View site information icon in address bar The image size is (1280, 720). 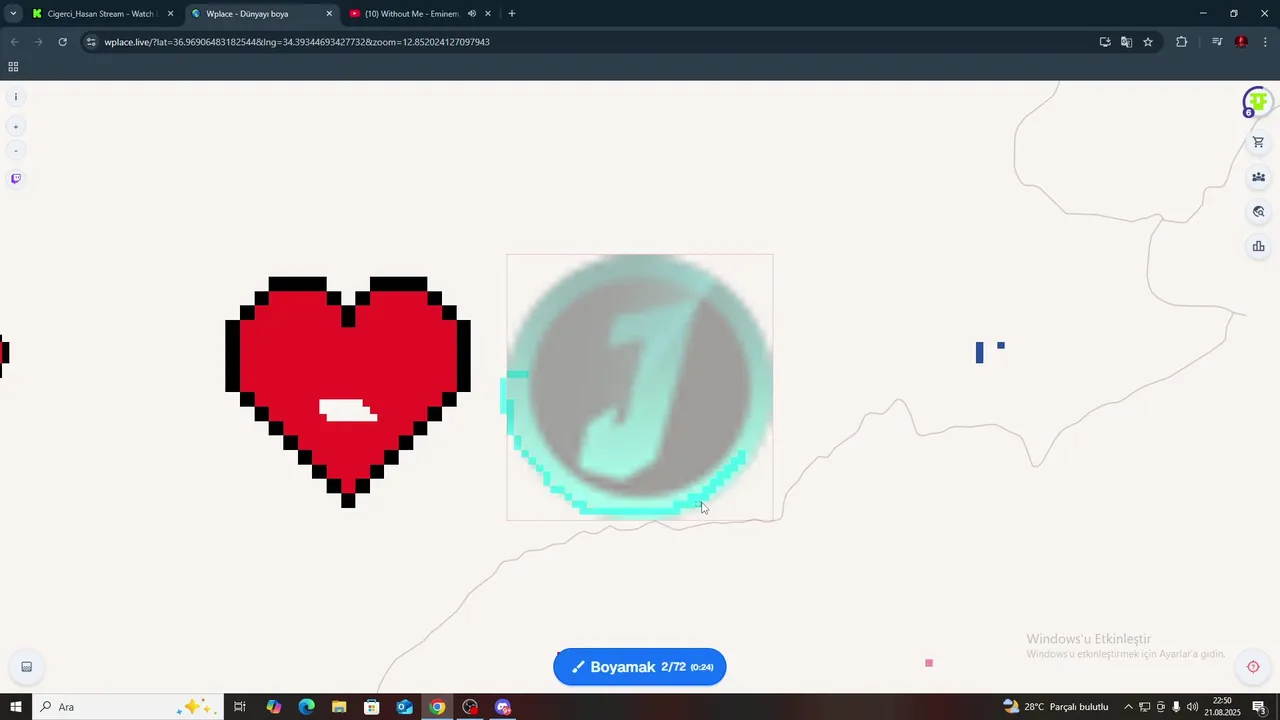pos(91,42)
